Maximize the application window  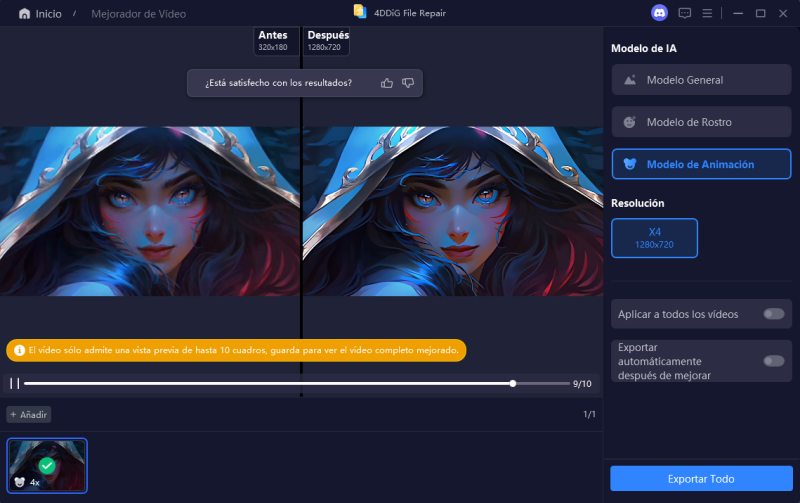click(760, 13)
